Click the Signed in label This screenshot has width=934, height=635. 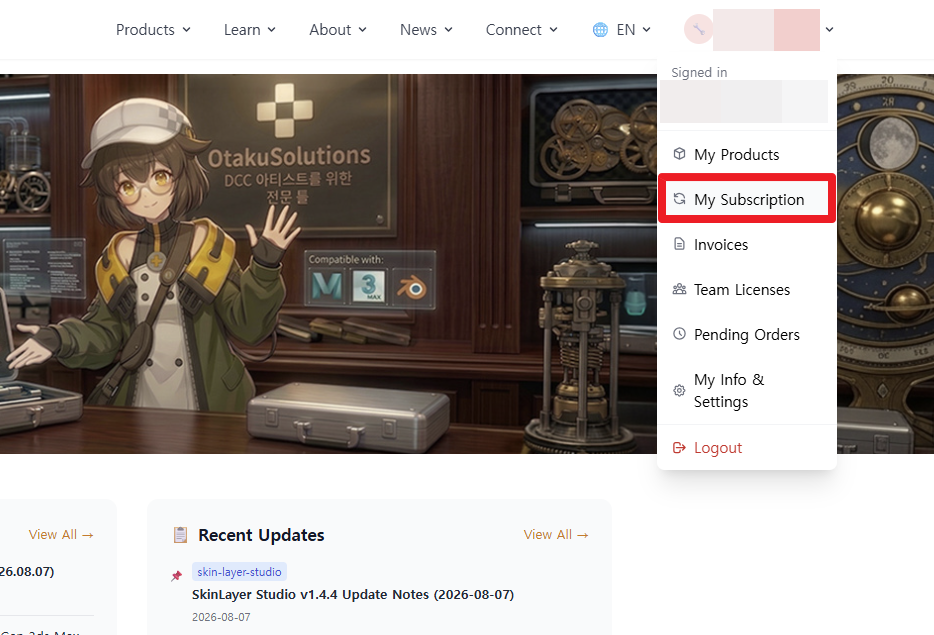[x=699, y=72]
